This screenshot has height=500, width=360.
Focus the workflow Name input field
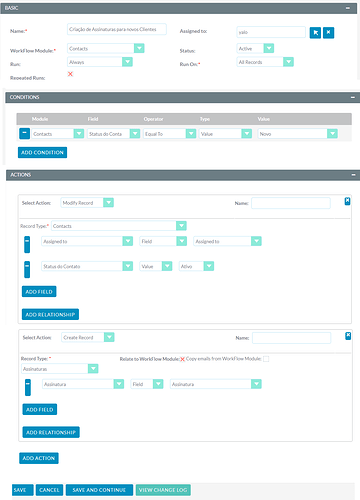coord(117,29)
